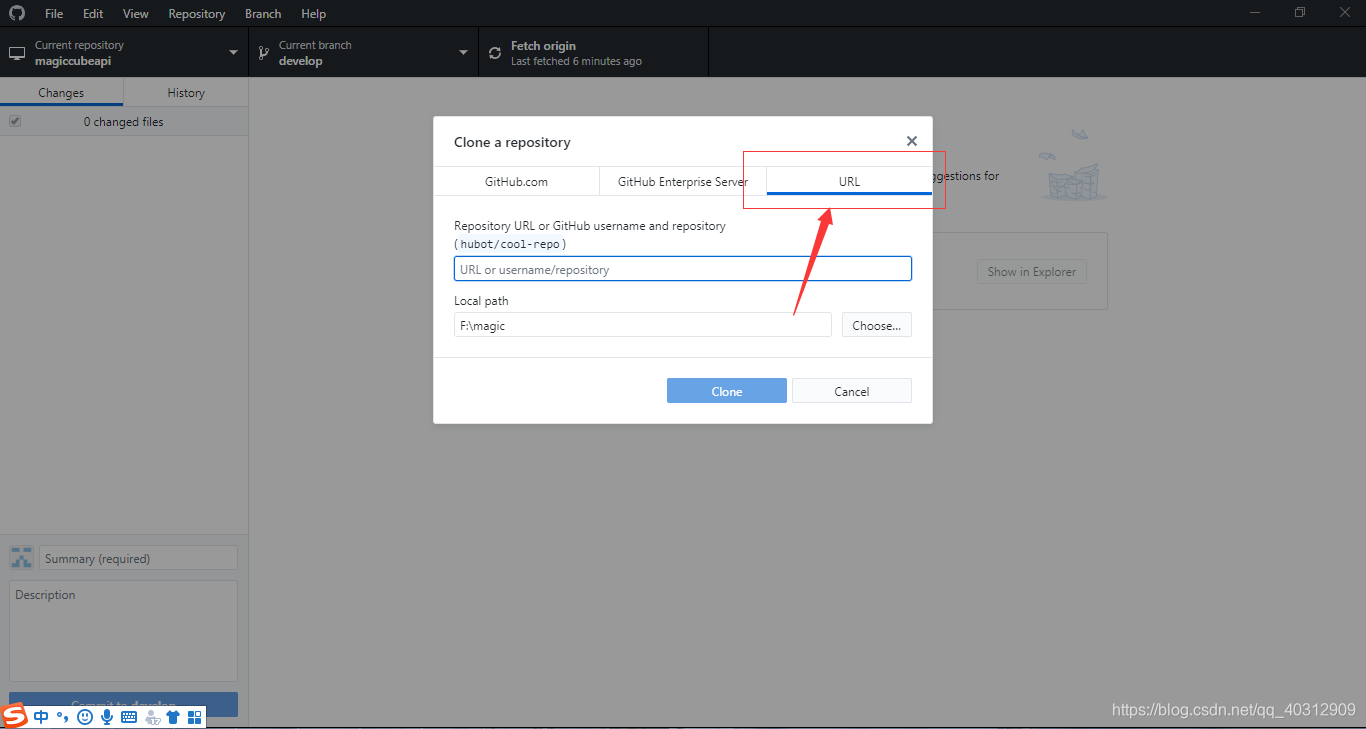Open the Edit menu
This screenshot has width=1366, height=729.
[x=93, y=14]
